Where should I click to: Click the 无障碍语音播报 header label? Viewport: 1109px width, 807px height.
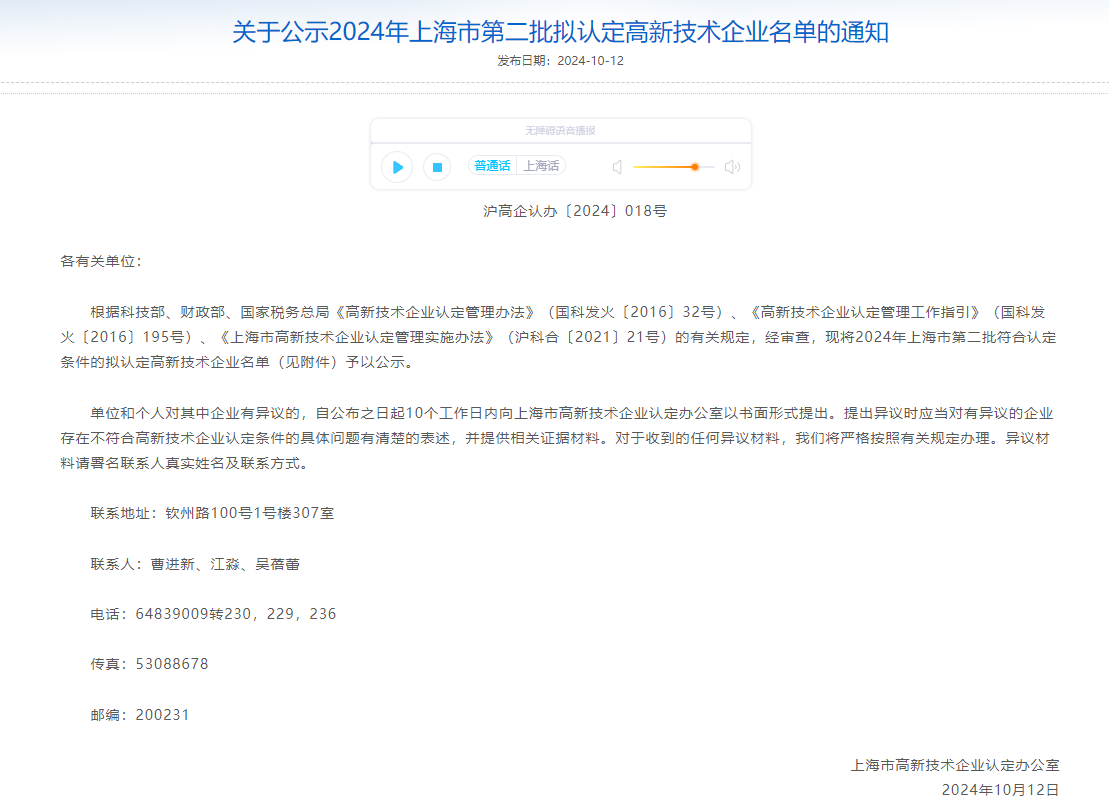pyautogui.click(x=560, y=131)
